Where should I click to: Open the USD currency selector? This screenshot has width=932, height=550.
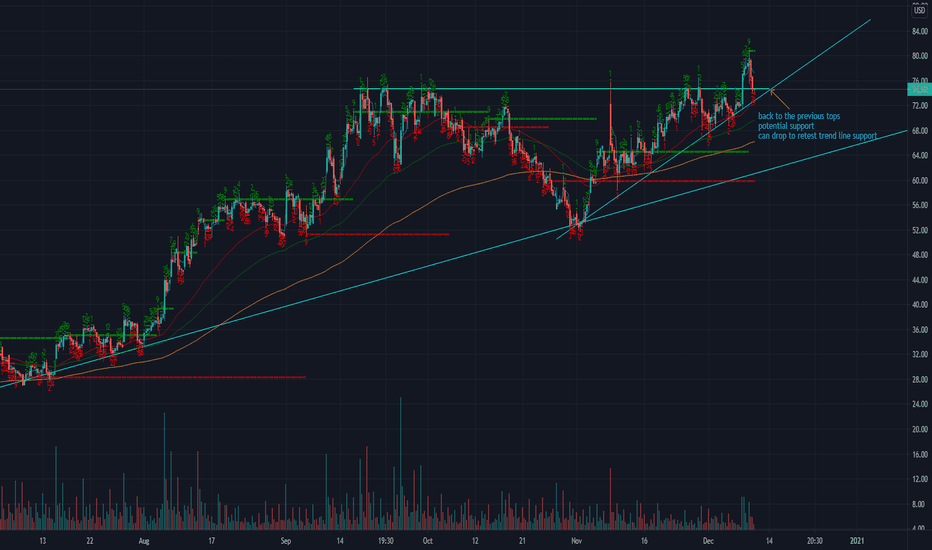pos(919,10)
